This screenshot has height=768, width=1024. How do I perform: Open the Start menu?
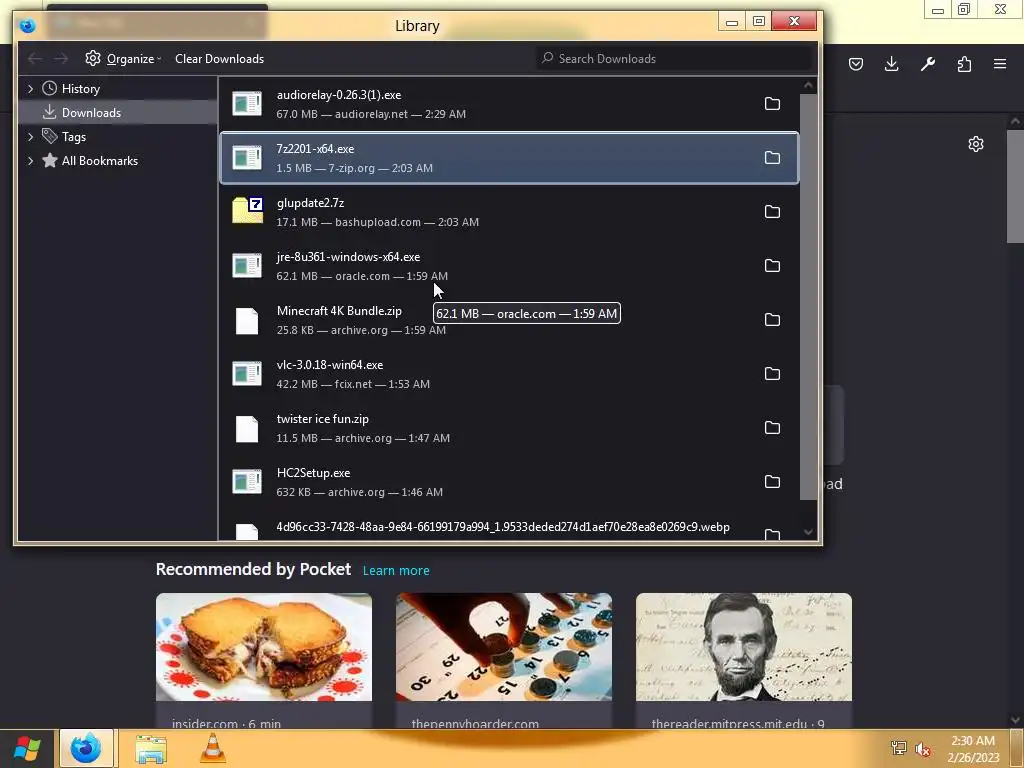coord(27,748)
